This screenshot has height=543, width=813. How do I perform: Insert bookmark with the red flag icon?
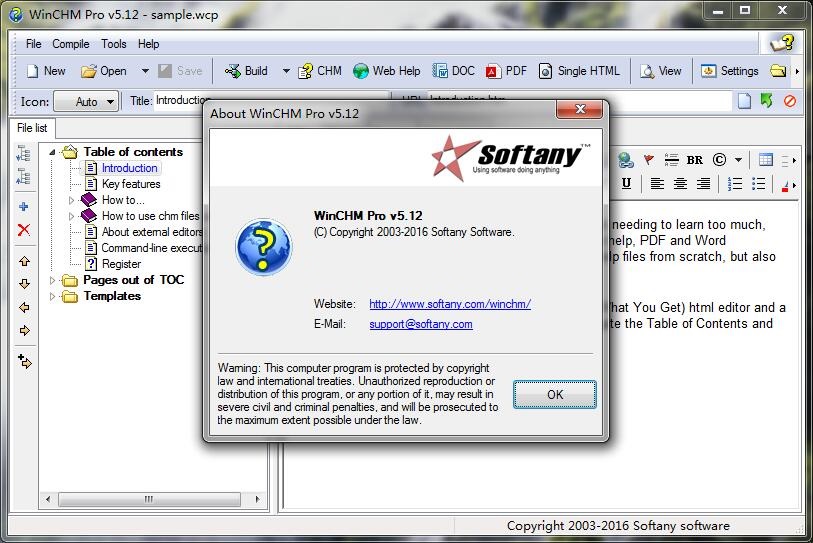point(649,160)
